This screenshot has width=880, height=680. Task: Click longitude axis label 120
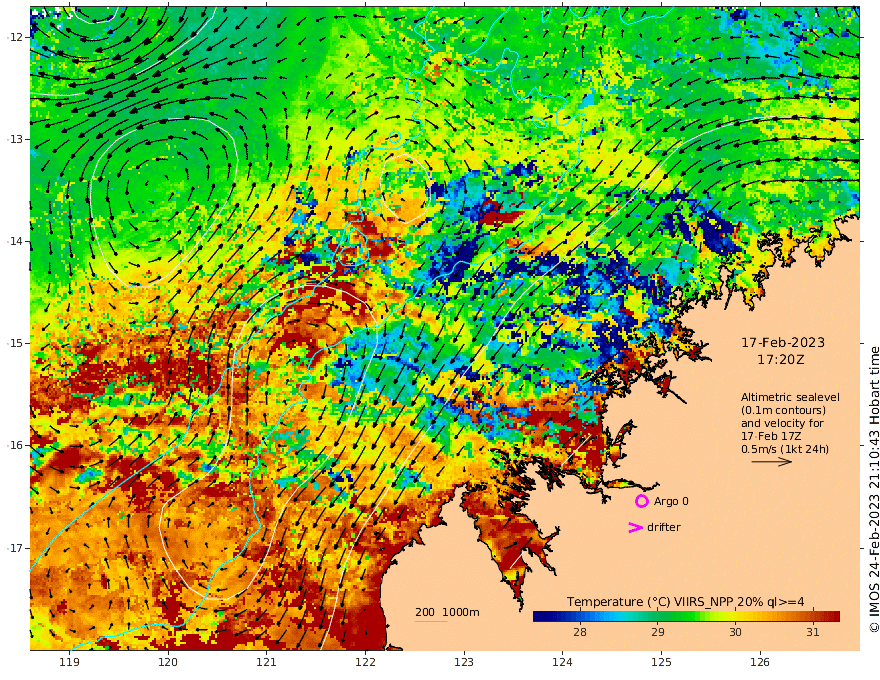click(x=168, y=662)
